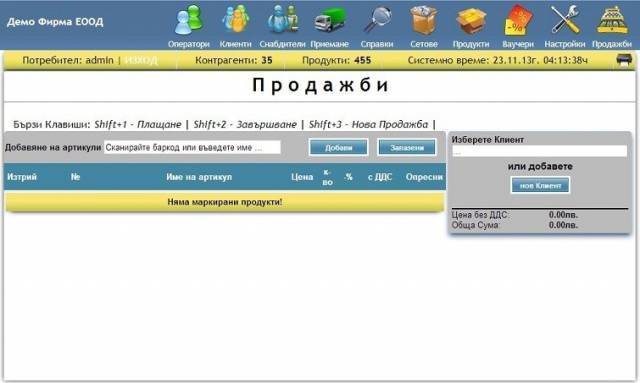The image size is (640, 383).
Task: Click the Контрагенти: 35 status entry
Action: pos(233,60)
